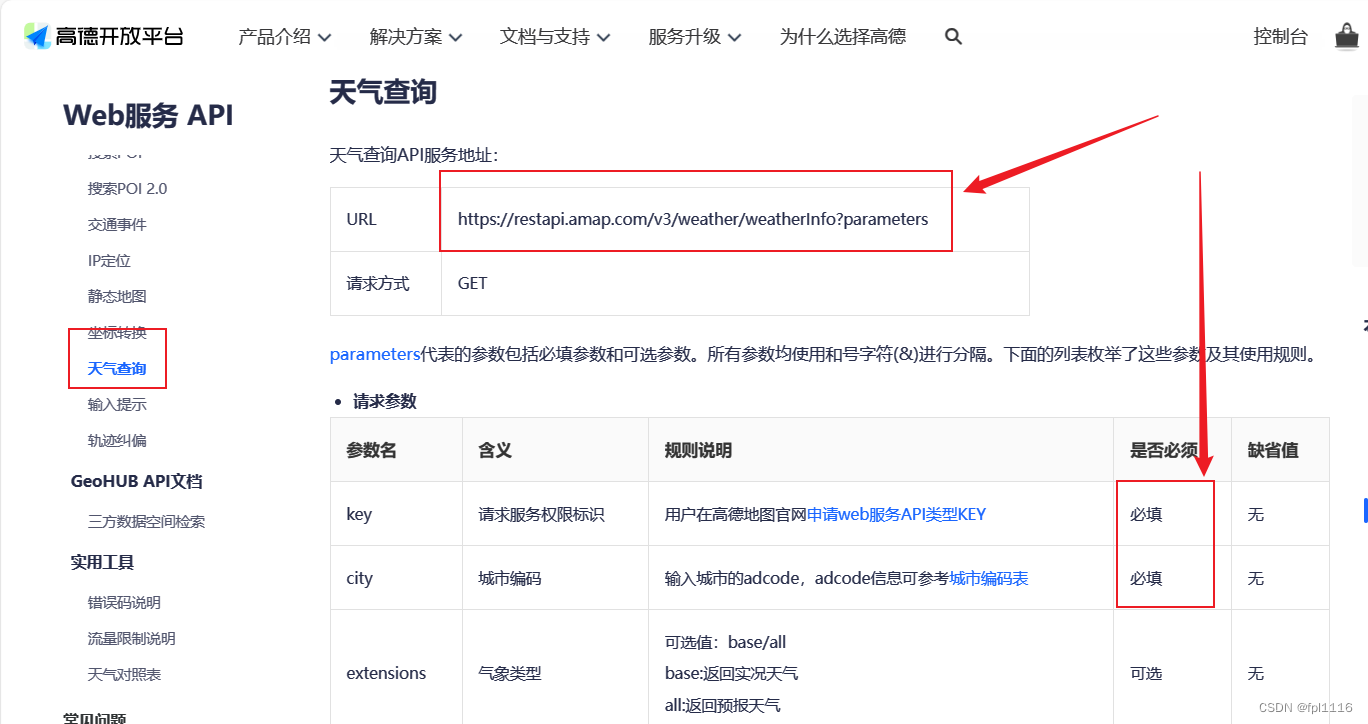
Task: Click the blue parameters link text
Action: [x=375, y=354]
